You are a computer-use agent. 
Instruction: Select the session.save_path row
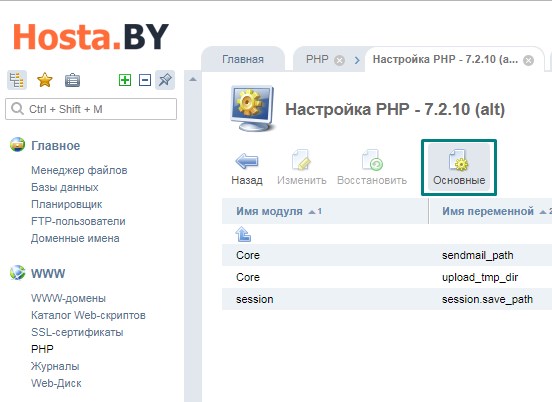tap(387, 299)
